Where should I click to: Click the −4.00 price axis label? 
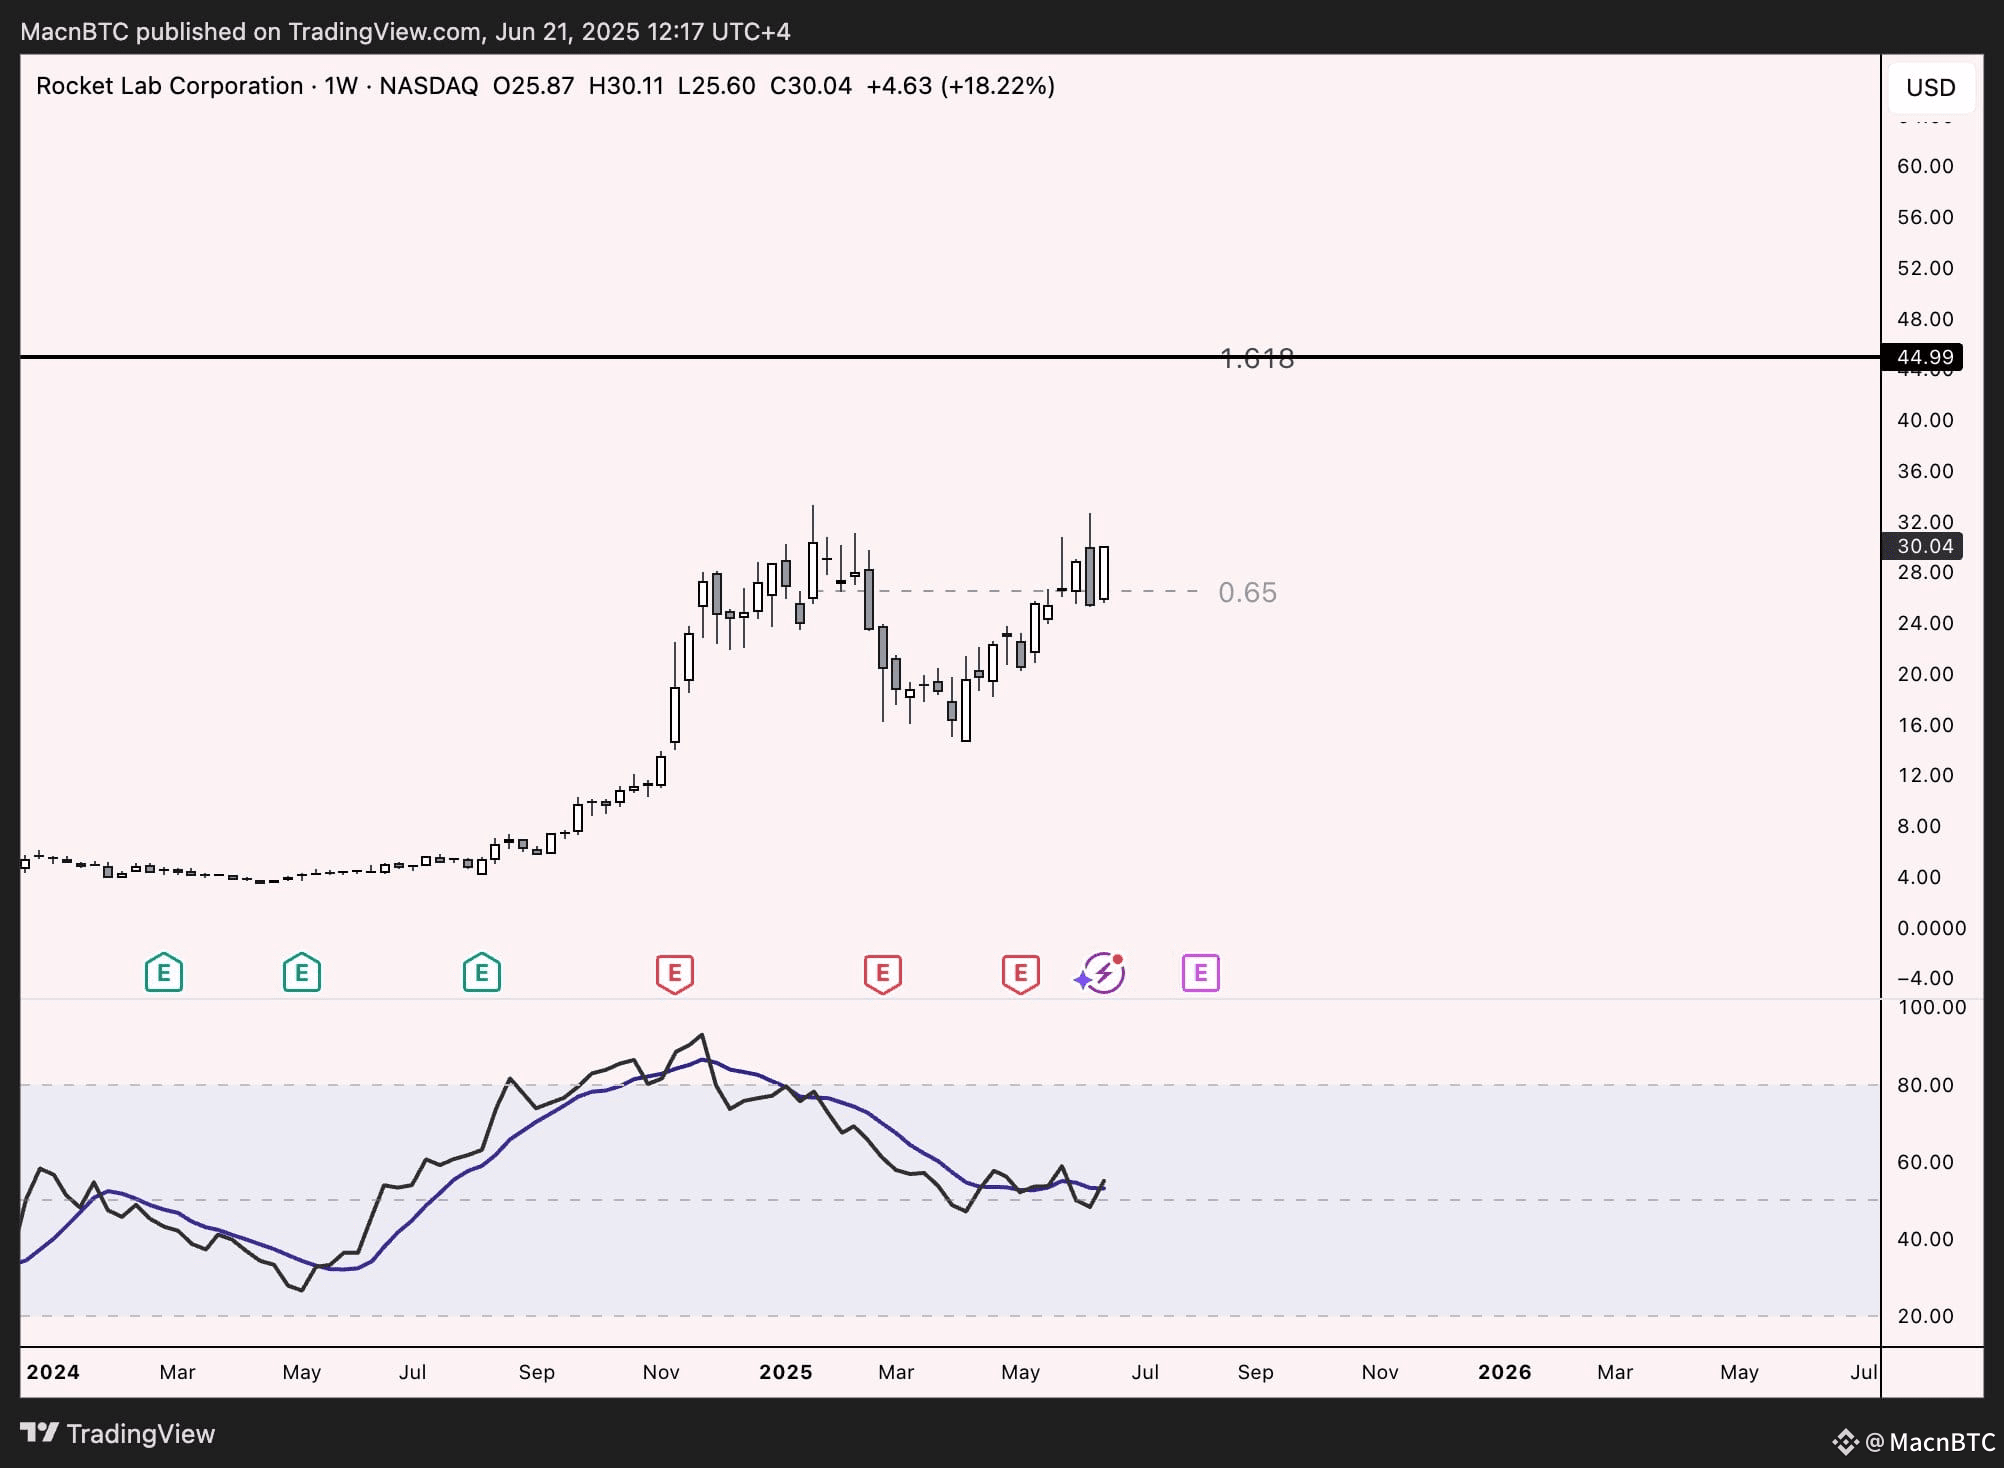pos(1926,978)
